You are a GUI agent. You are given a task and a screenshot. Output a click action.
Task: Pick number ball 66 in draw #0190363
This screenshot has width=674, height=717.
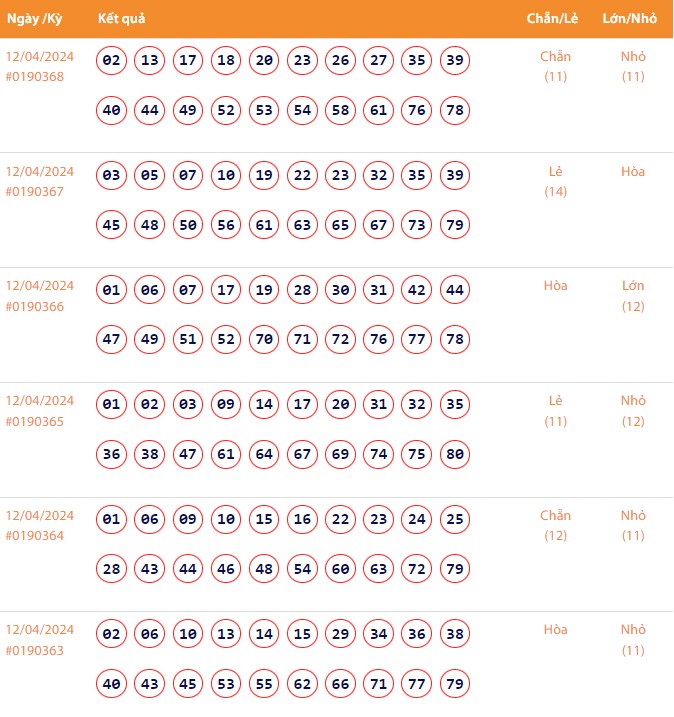point(340,684)
